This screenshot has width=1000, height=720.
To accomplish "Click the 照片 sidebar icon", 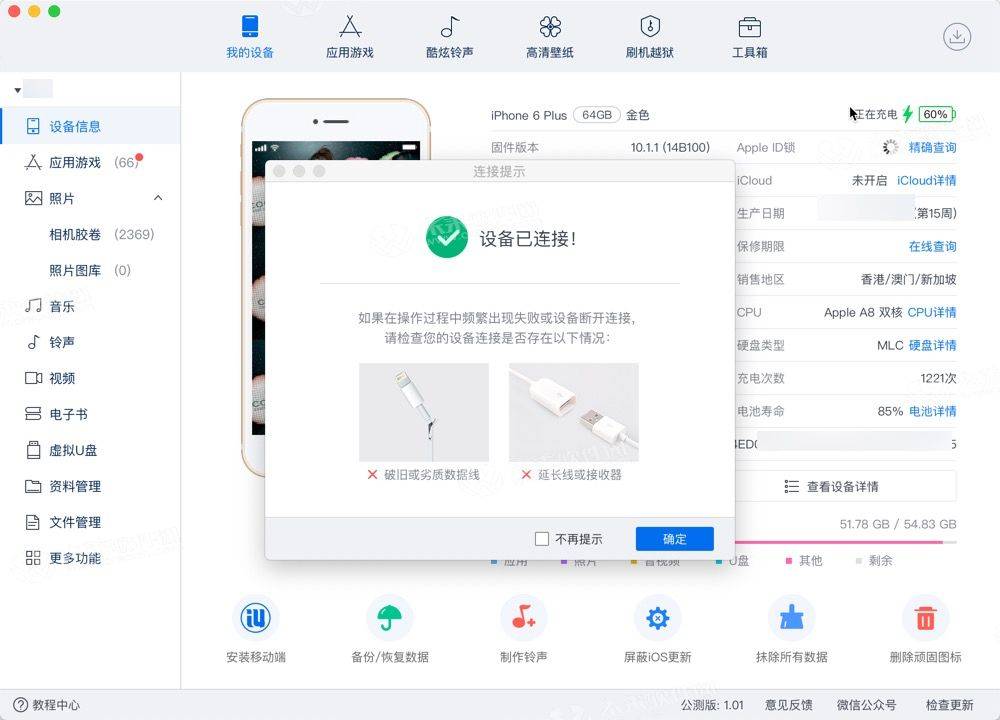I will click(33, 198).
